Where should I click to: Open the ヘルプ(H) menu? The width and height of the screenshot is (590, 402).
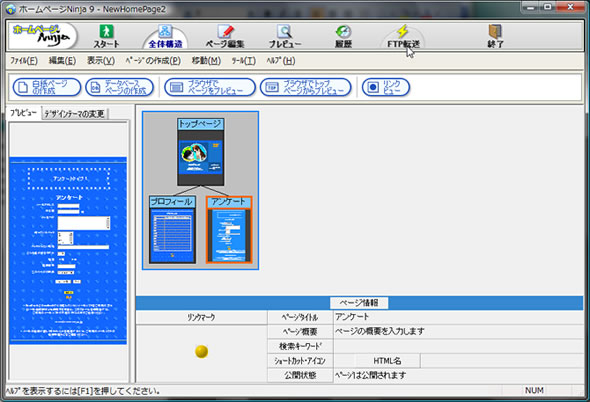pos(280,61)
